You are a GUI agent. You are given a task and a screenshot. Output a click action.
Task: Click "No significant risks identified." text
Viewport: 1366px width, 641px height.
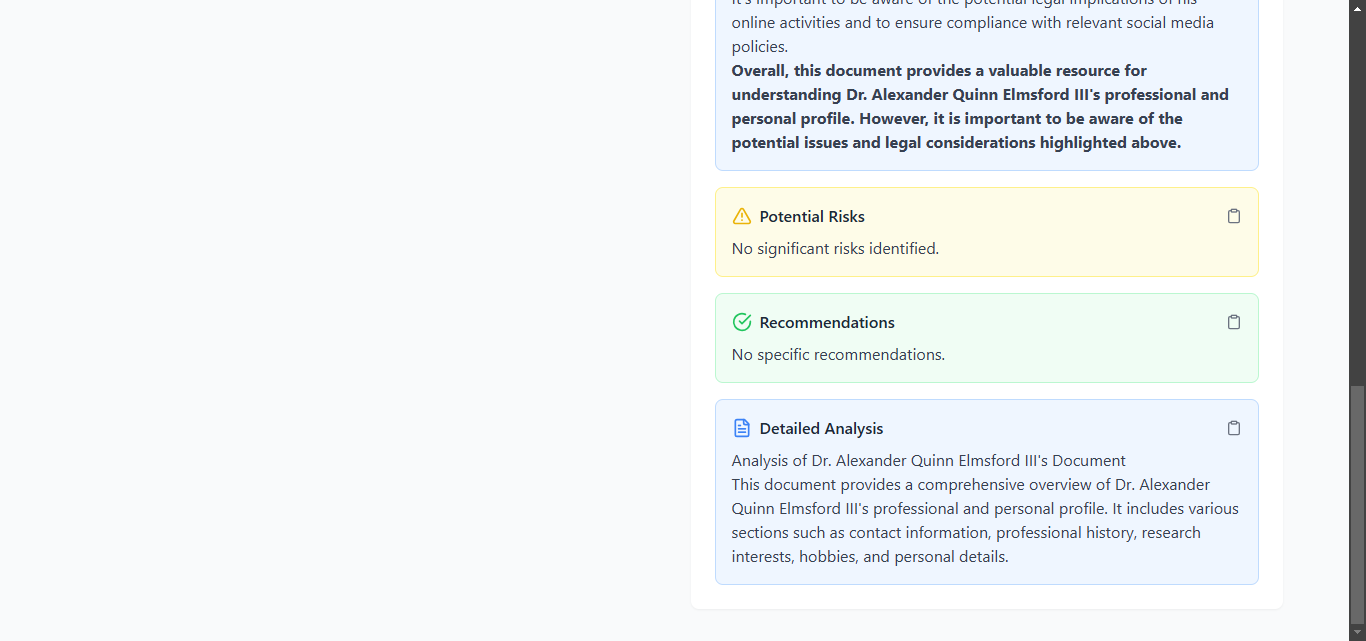pos(835,249)
